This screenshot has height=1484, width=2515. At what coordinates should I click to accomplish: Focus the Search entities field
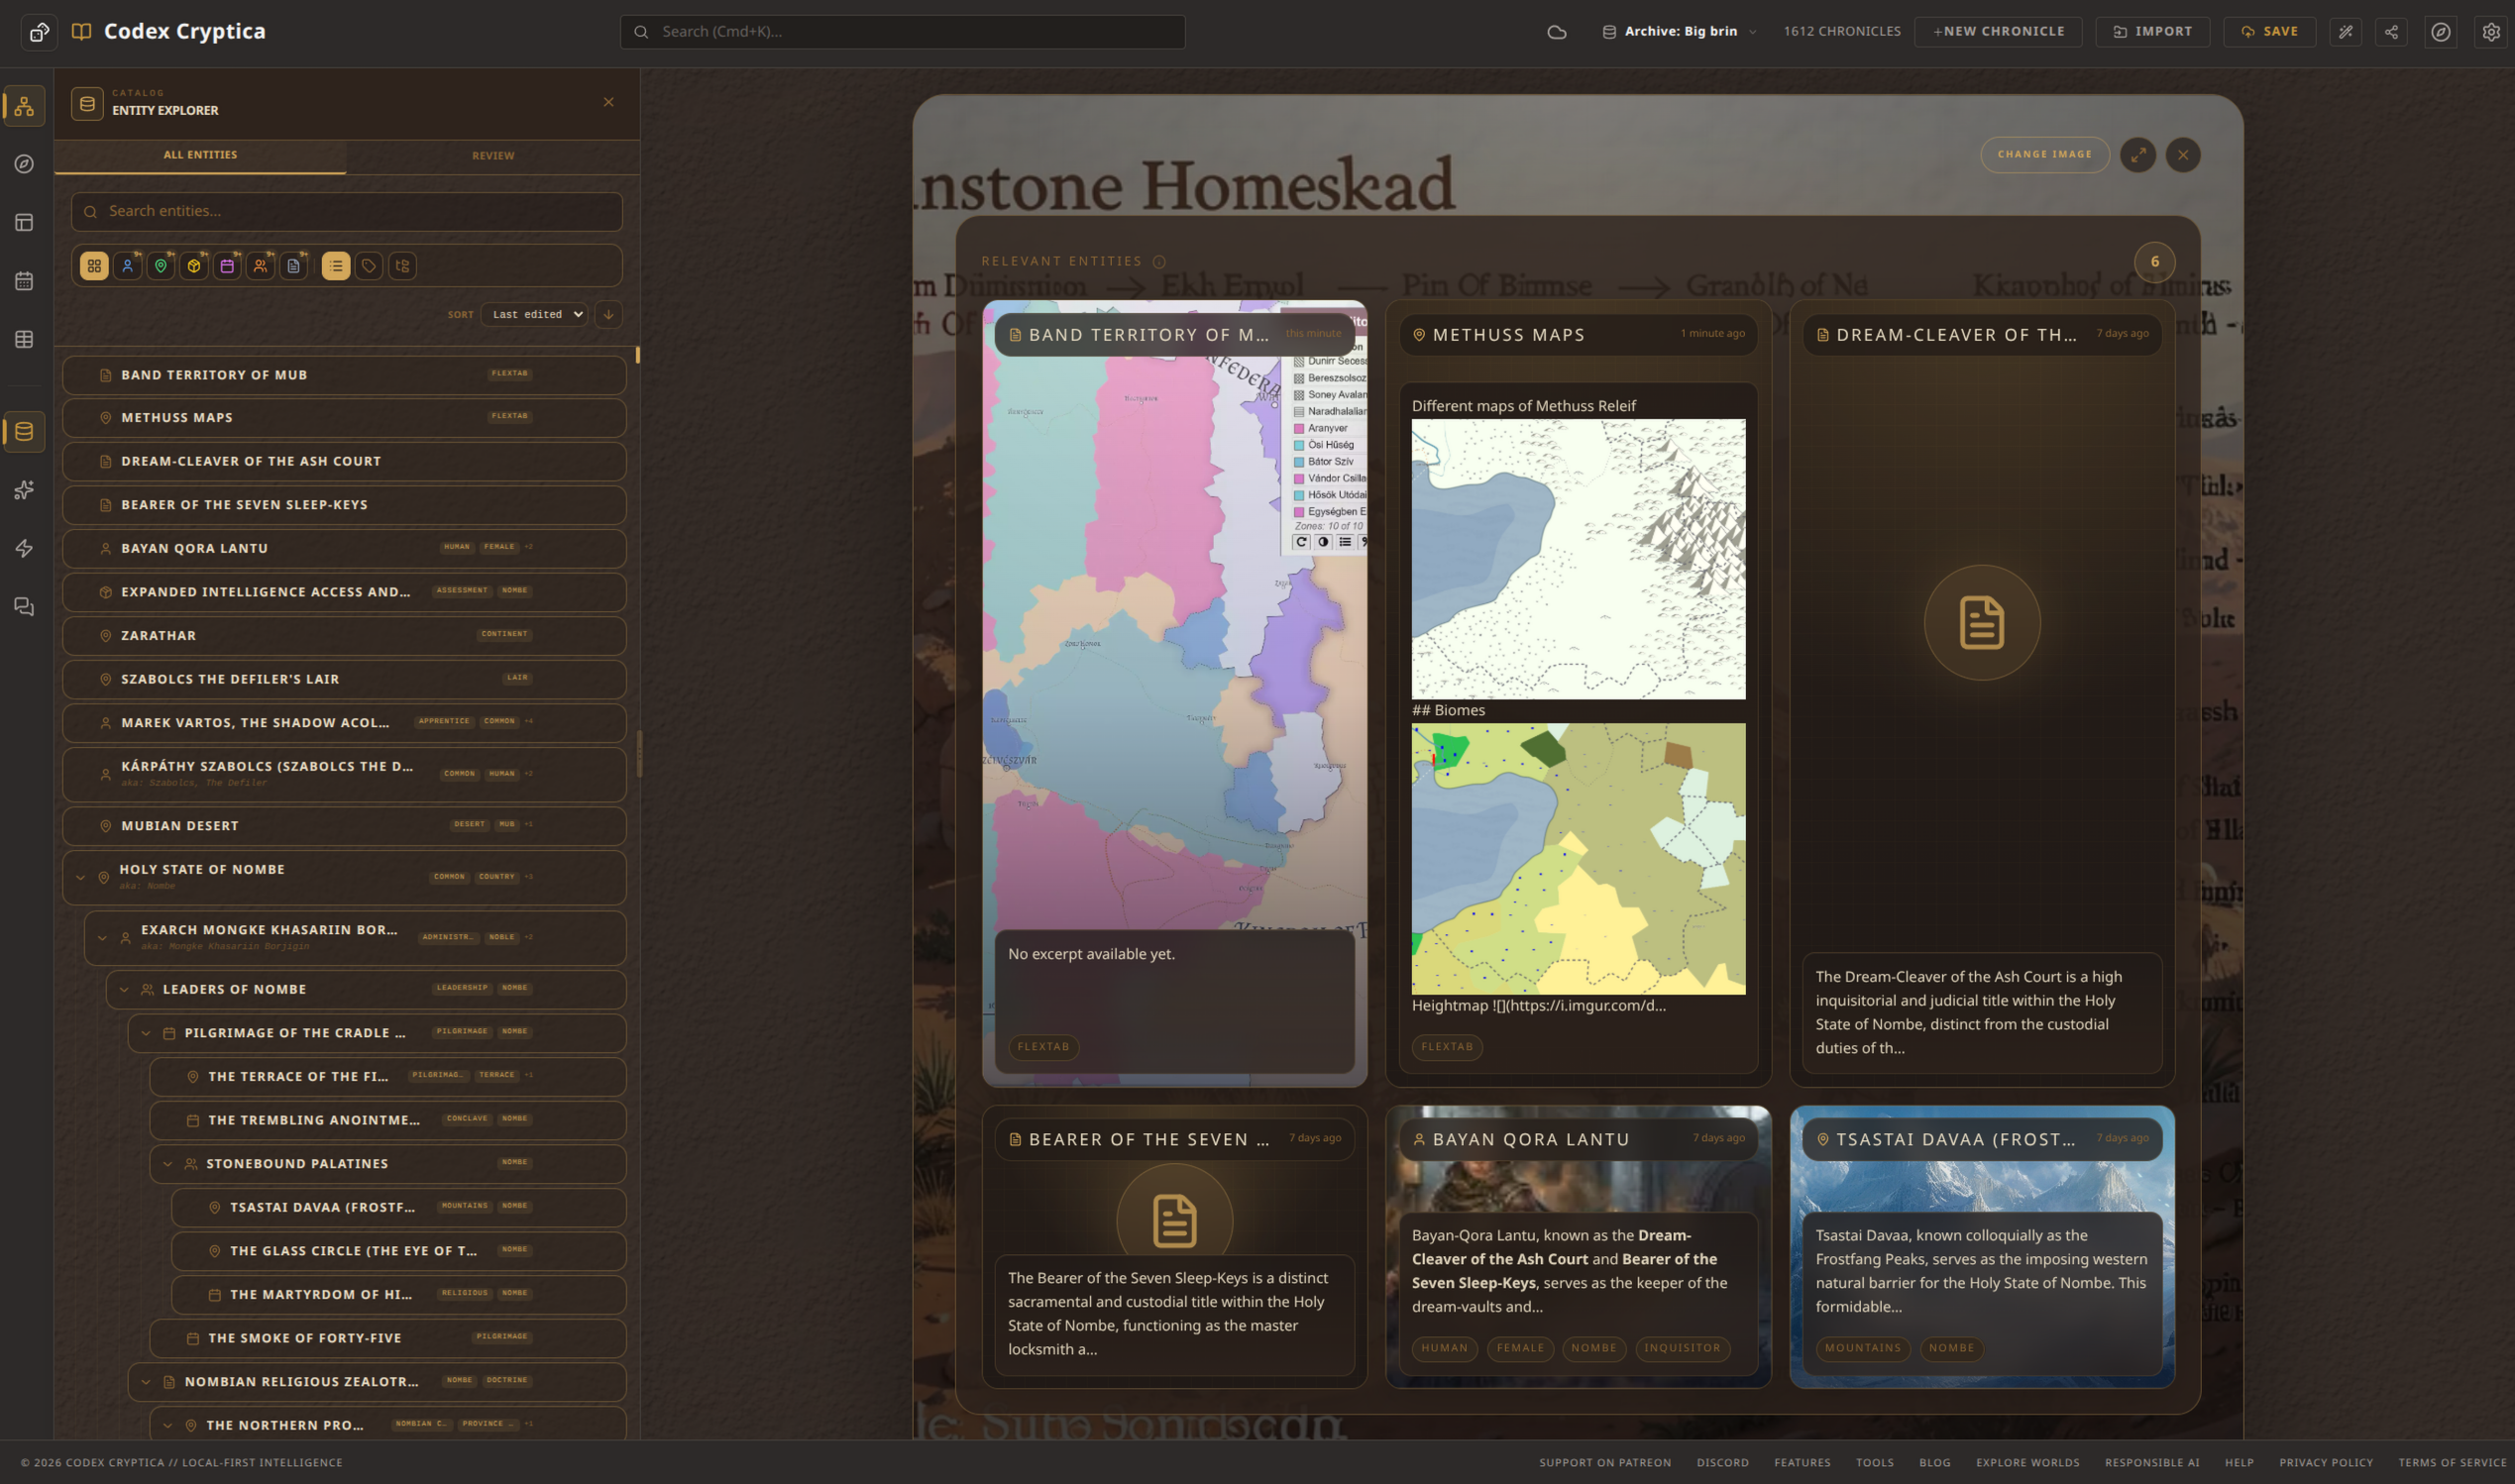(346, 212)
